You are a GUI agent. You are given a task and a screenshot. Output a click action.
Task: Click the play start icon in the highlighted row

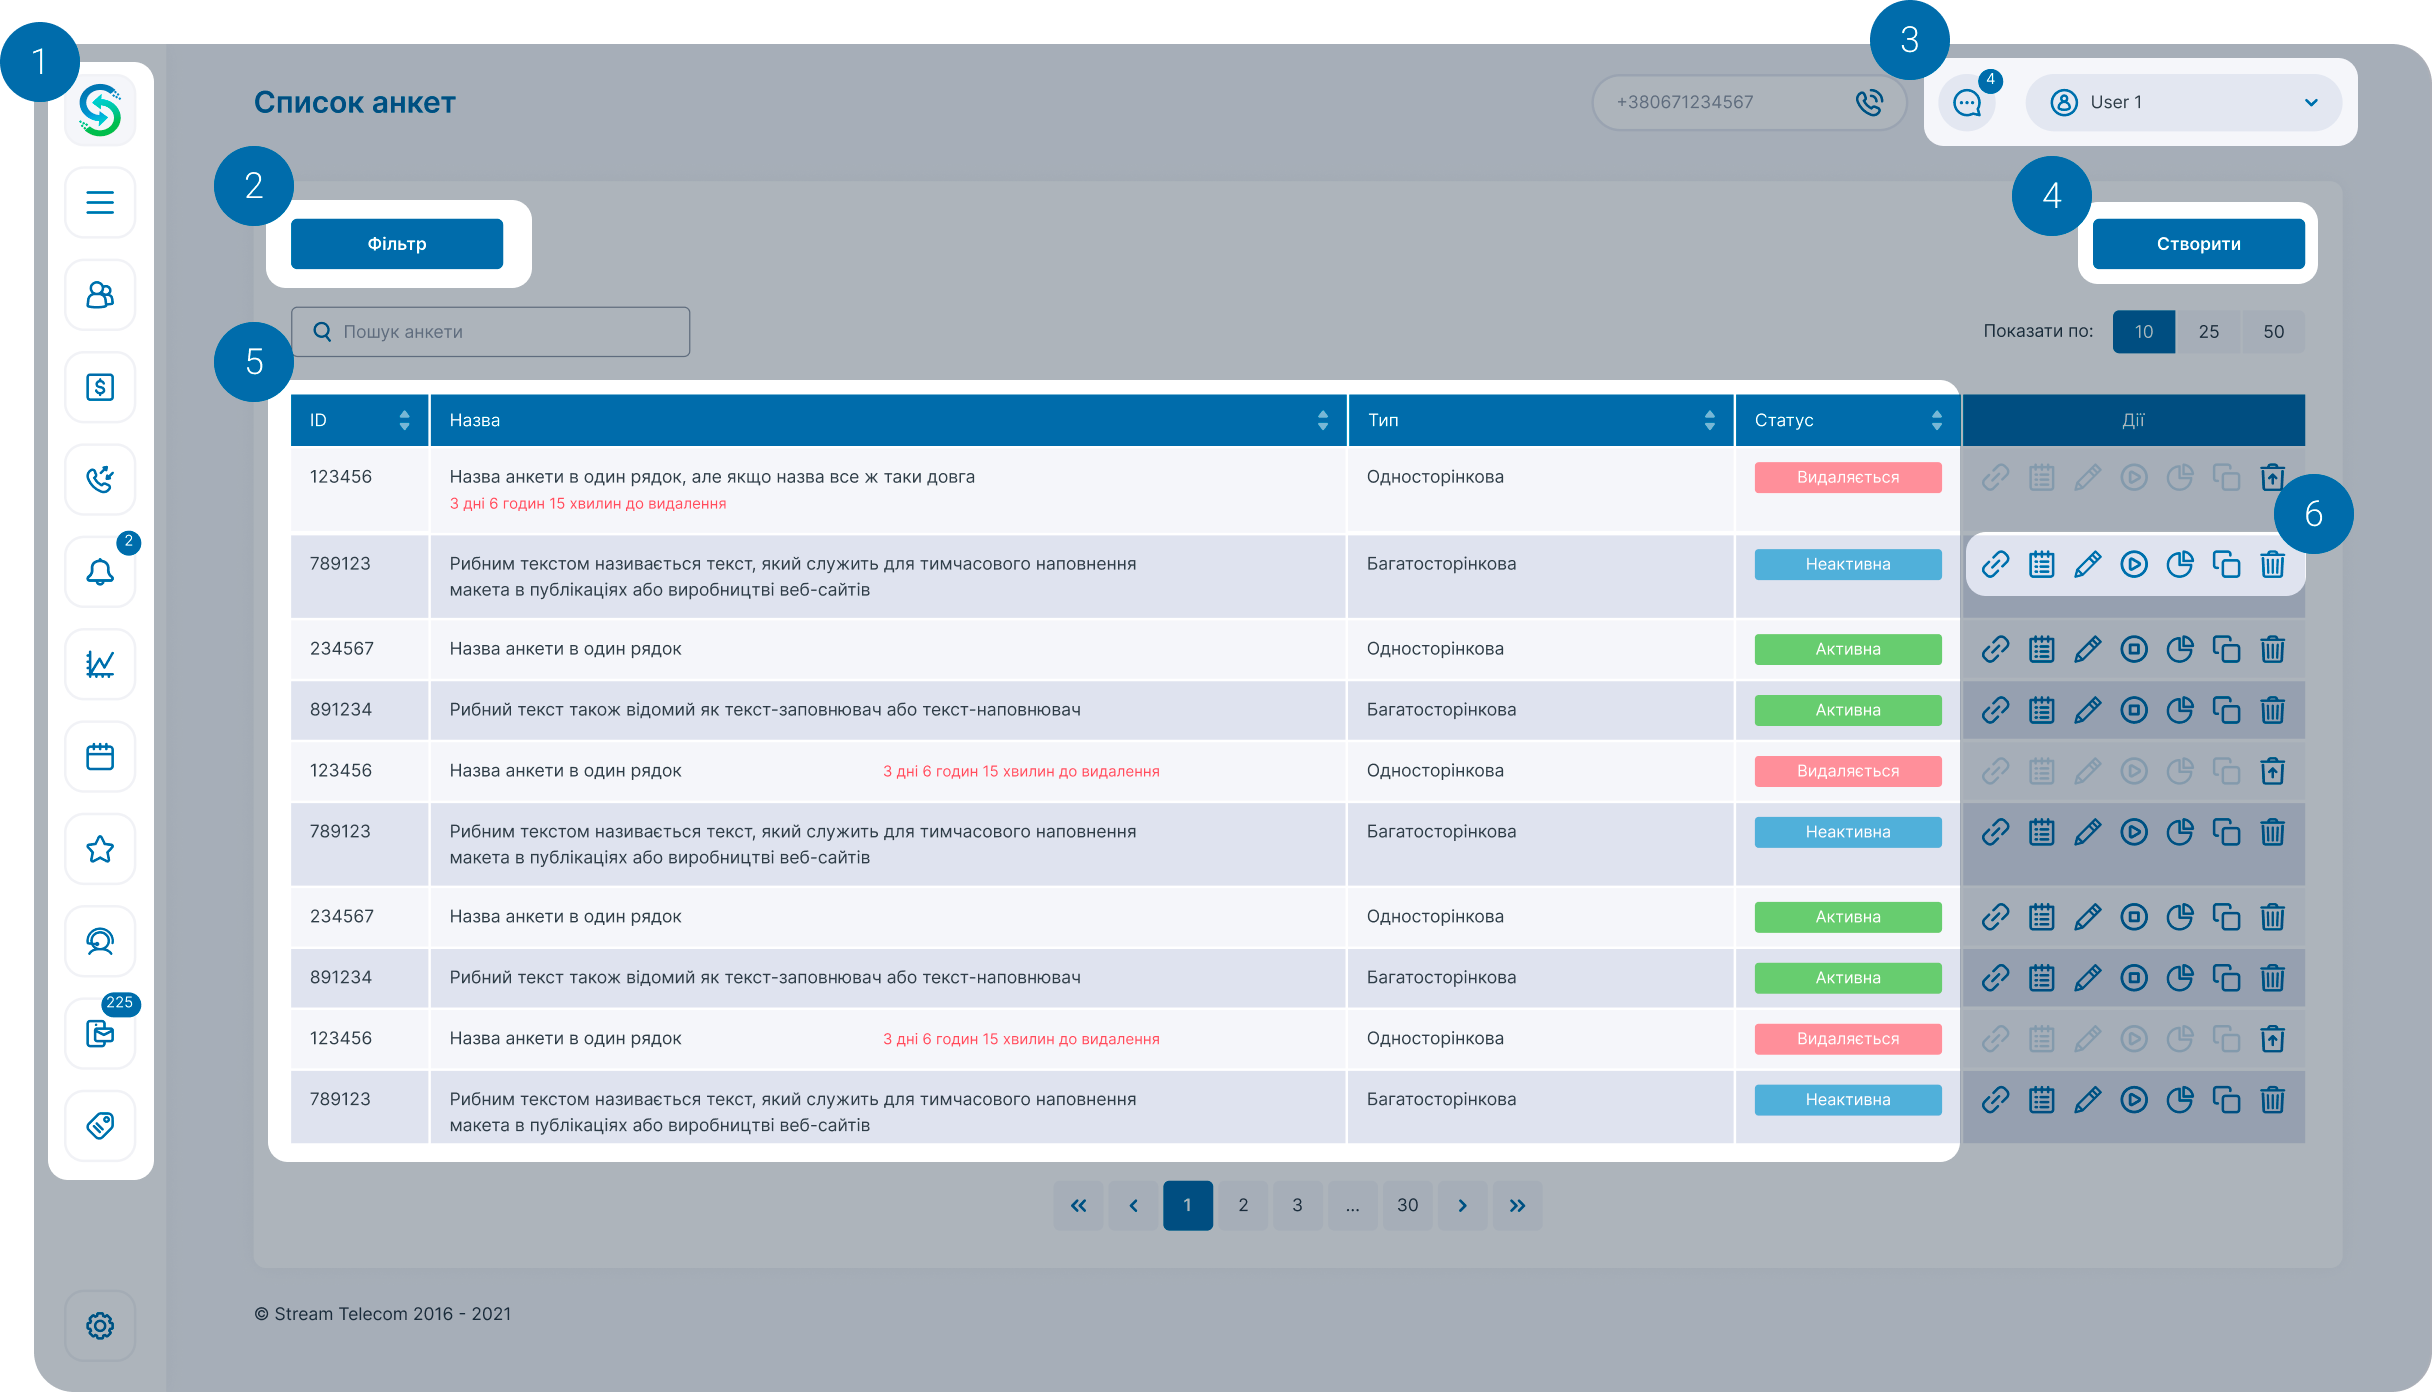[x=2133, y=564]
